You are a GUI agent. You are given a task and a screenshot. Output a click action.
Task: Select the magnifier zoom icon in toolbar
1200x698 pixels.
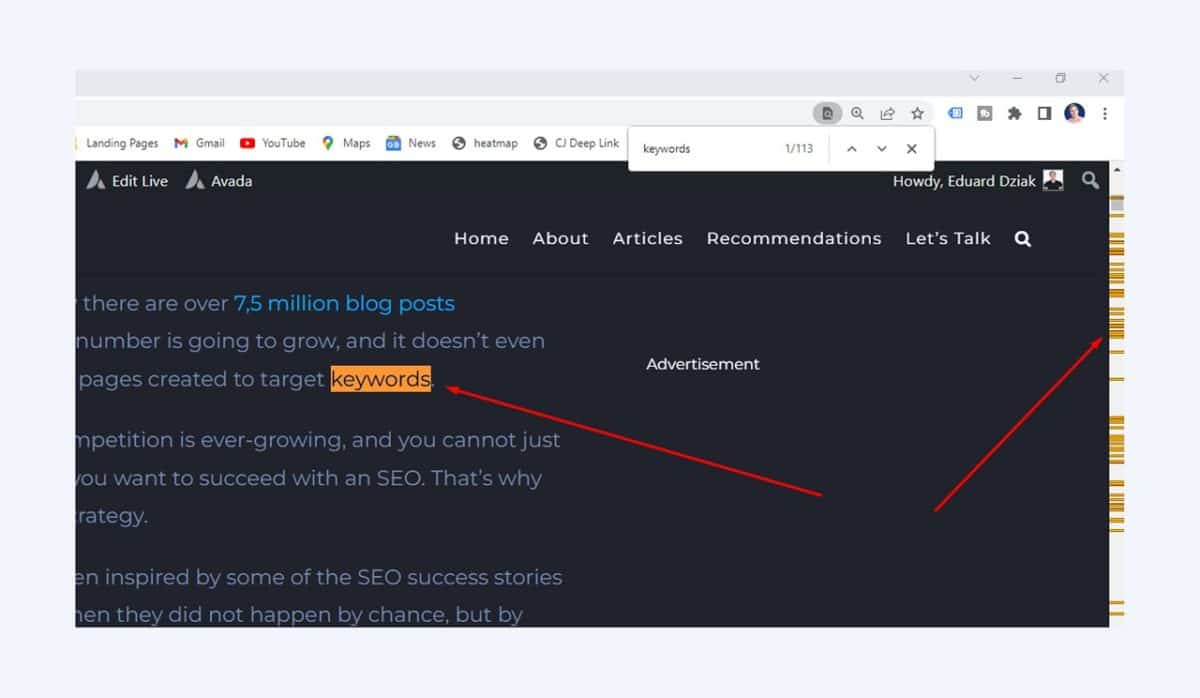857,113
